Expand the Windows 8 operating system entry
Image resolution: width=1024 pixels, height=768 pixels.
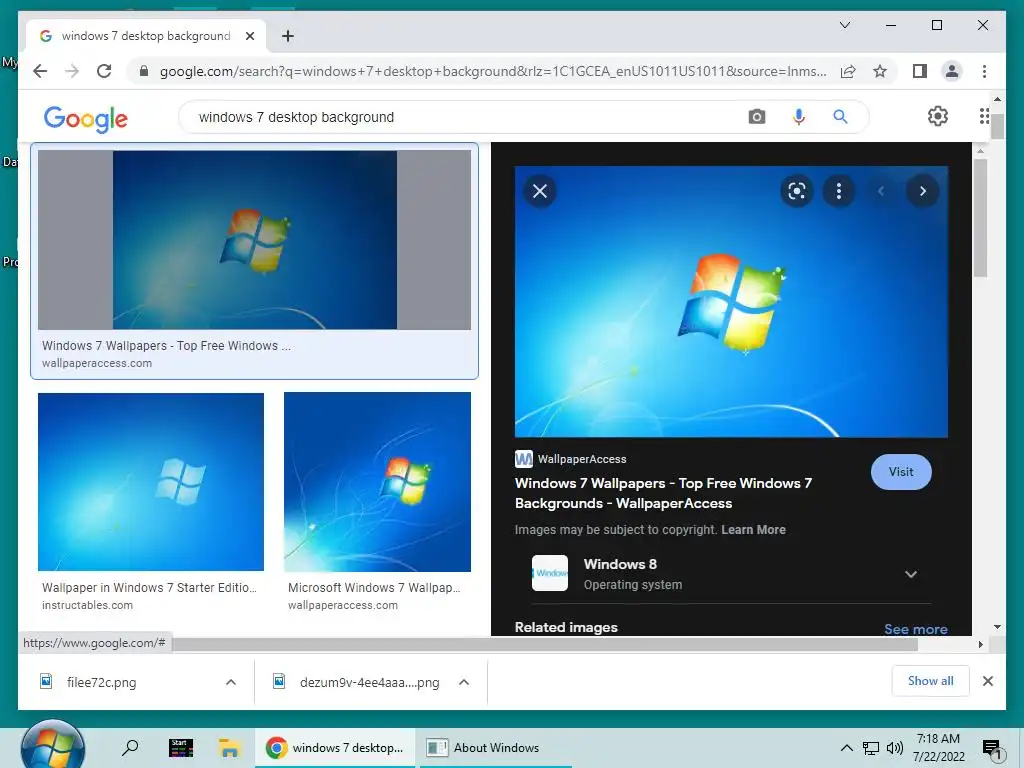[911, 574]
